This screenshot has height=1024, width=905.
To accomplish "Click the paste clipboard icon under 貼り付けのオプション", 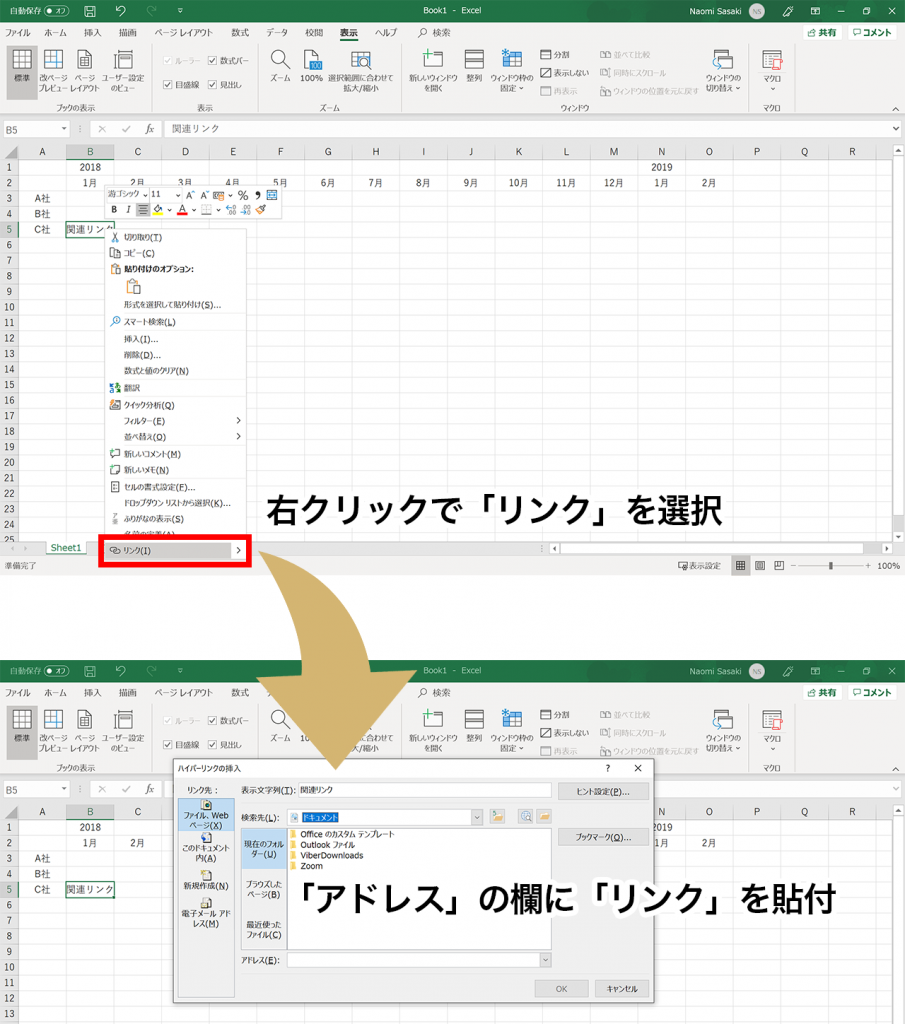I will [x=133, y=287].
